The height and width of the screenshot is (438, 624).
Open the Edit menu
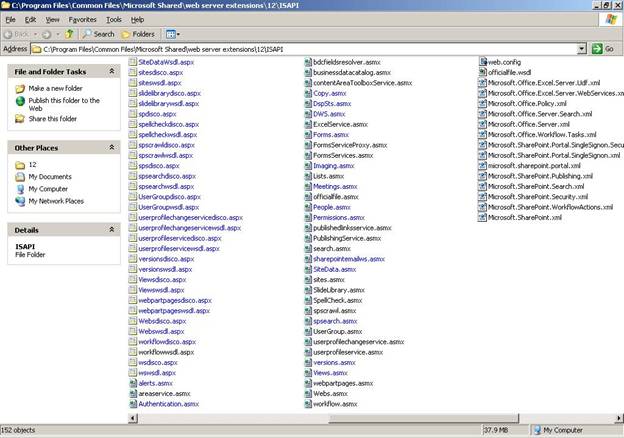[x=30, y=19]
